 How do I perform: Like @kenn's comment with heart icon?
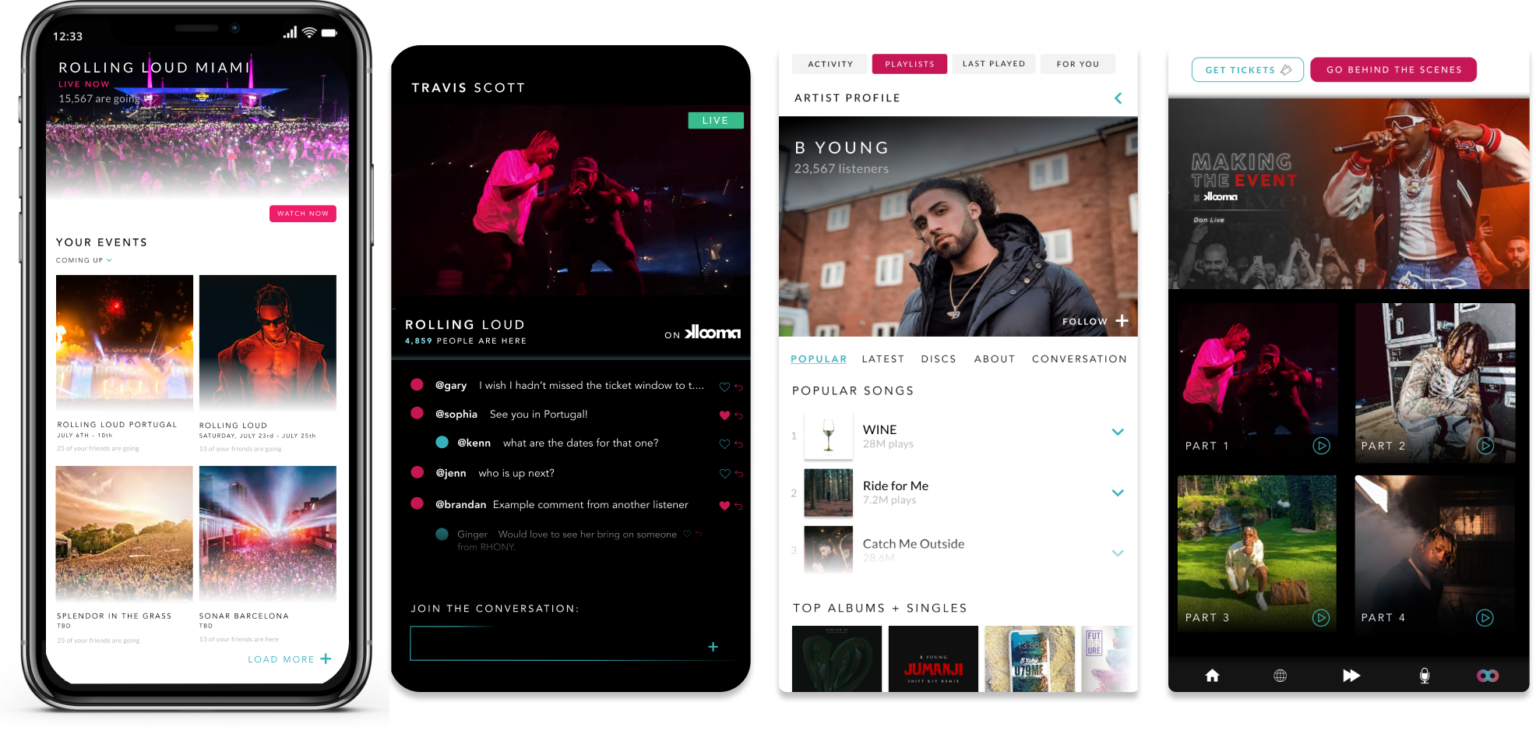click(724, 444)
